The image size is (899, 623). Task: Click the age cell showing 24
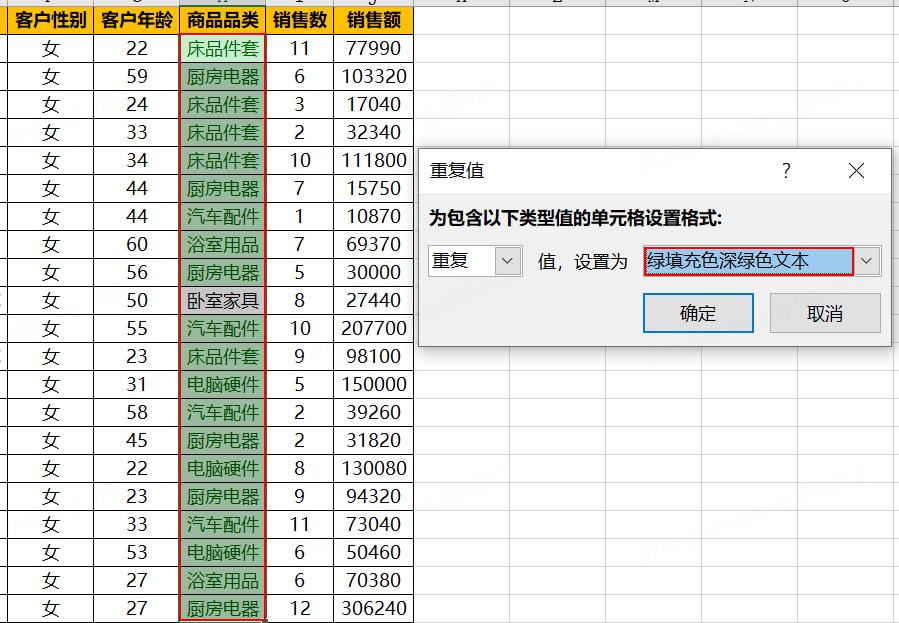pyautogui.click(x=136, y=104)
